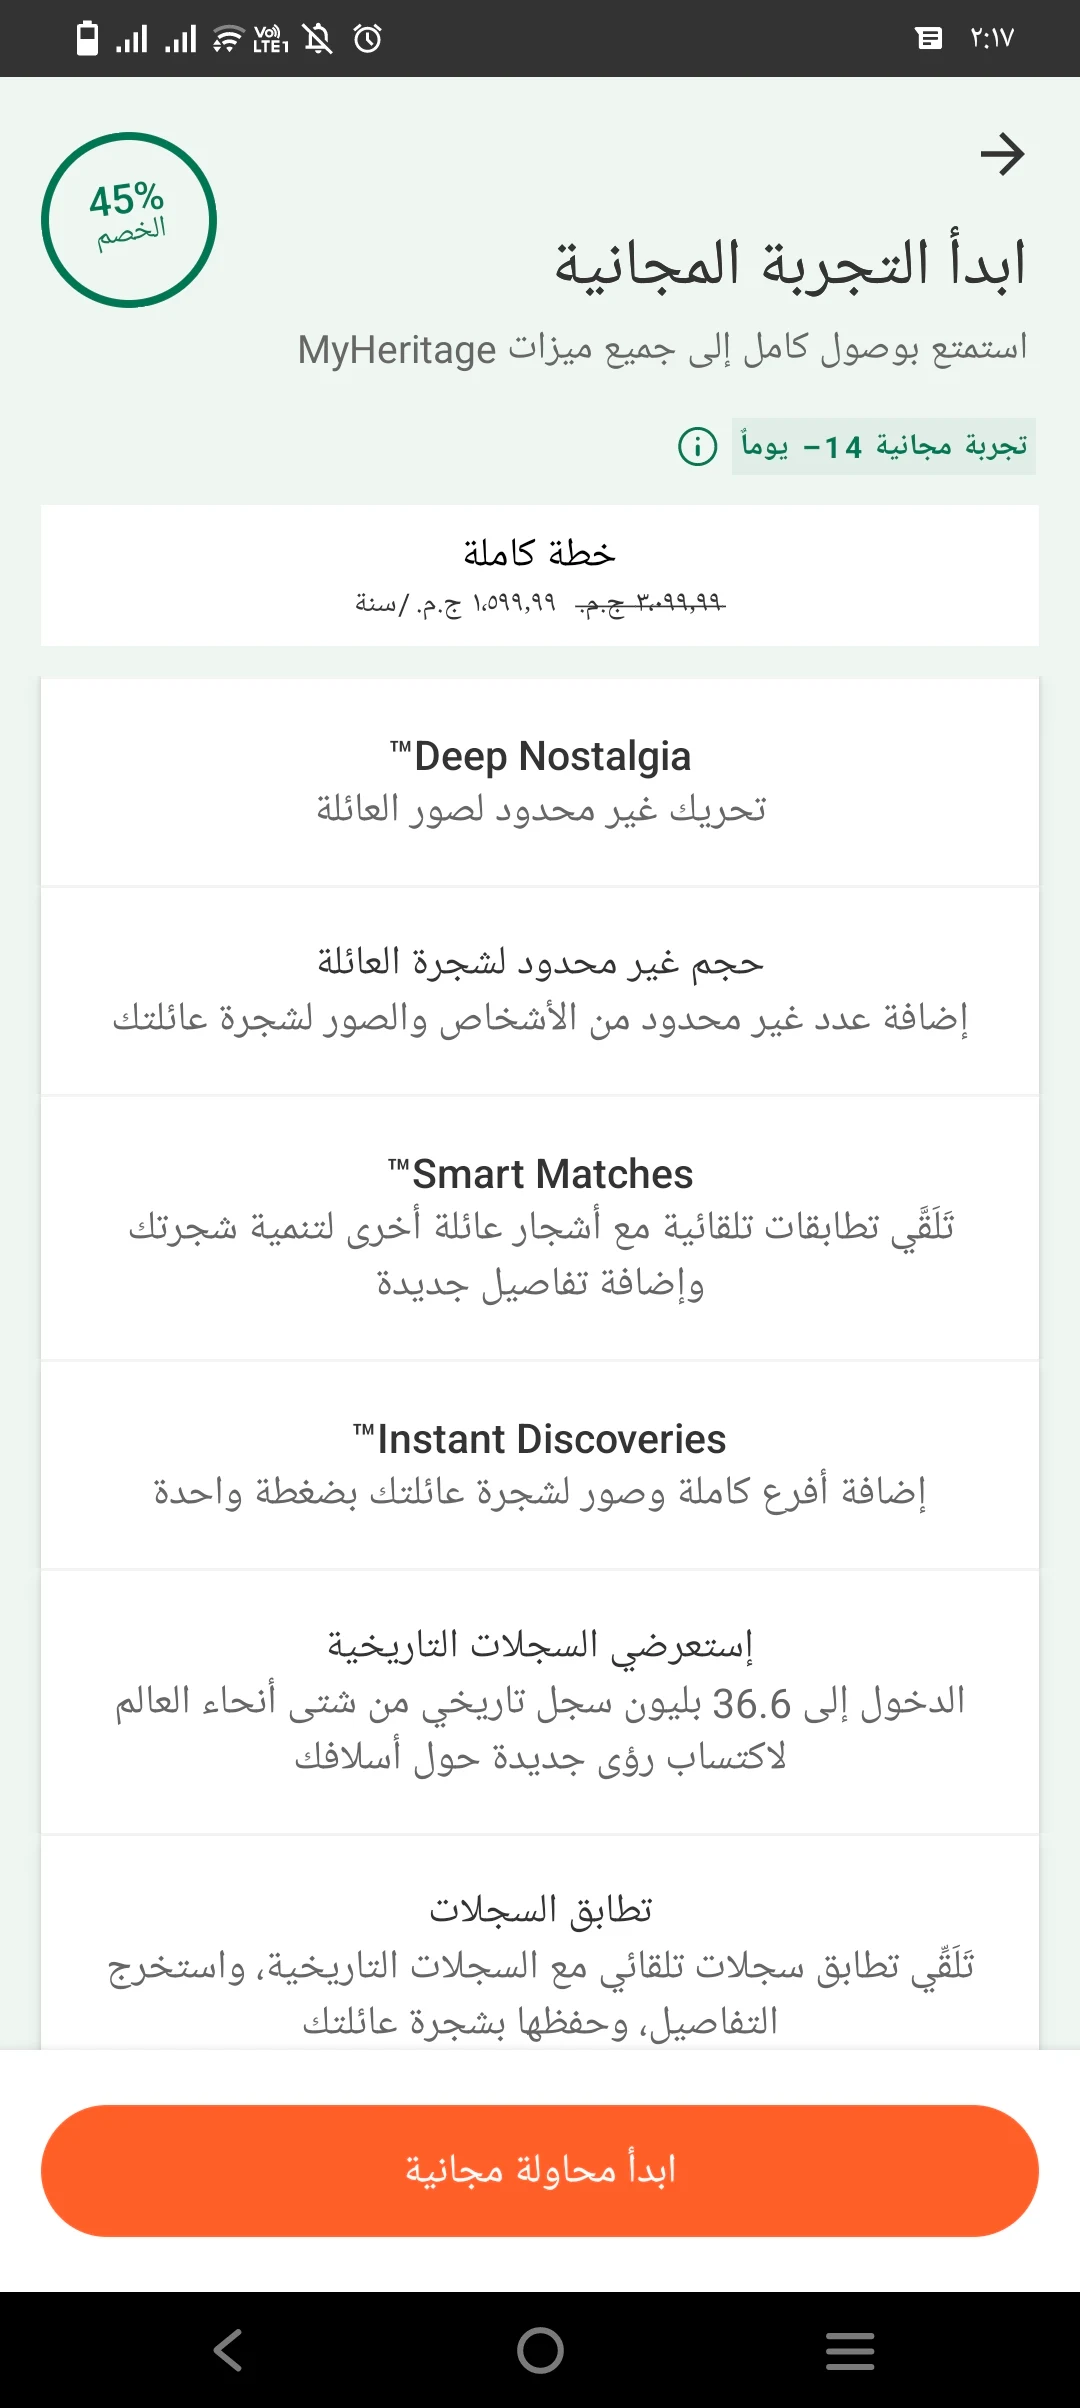Tap the Wi-Fi status icon
Image resolution: width=1080 pixels, height=2408 pixels.
228,39
